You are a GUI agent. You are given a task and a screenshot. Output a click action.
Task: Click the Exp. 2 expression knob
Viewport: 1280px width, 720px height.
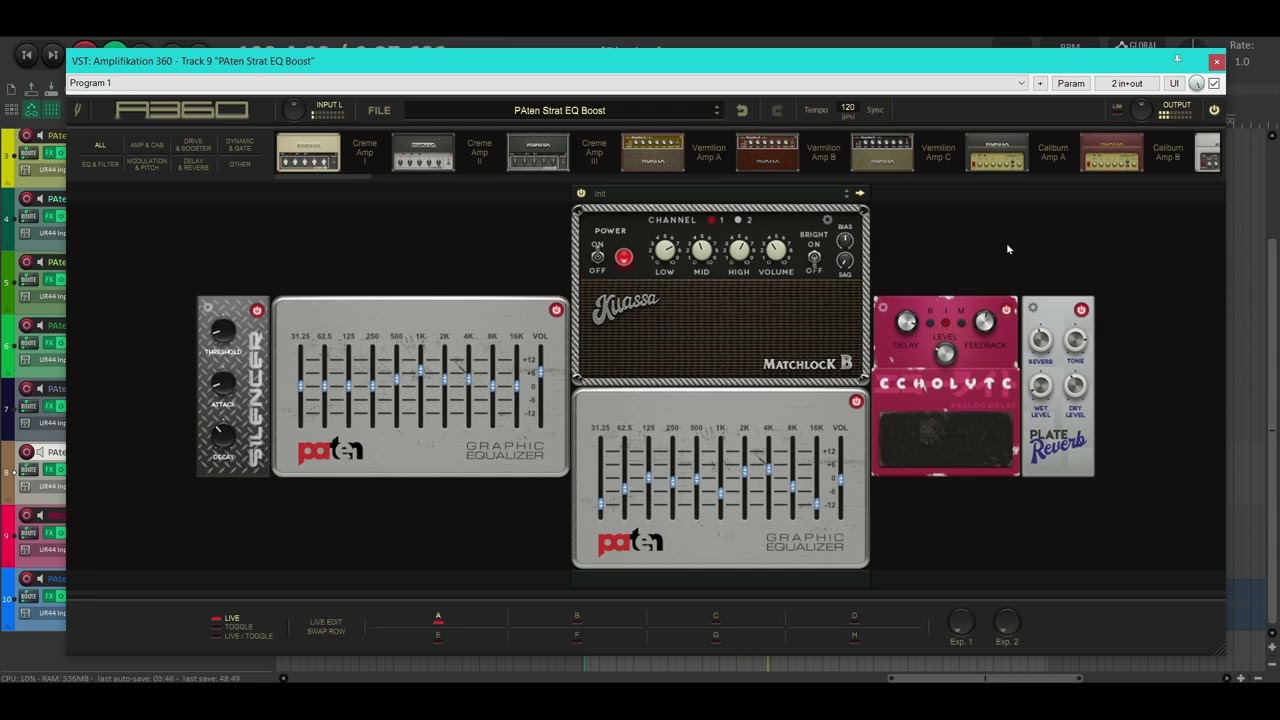point(1006,622)
